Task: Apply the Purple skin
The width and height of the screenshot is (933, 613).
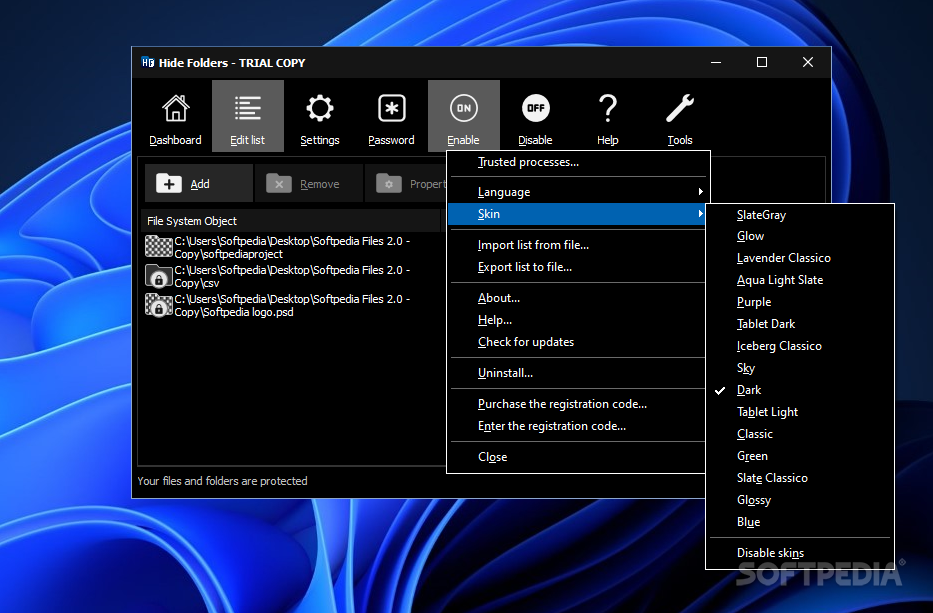Action: click(x=800, y=302)
